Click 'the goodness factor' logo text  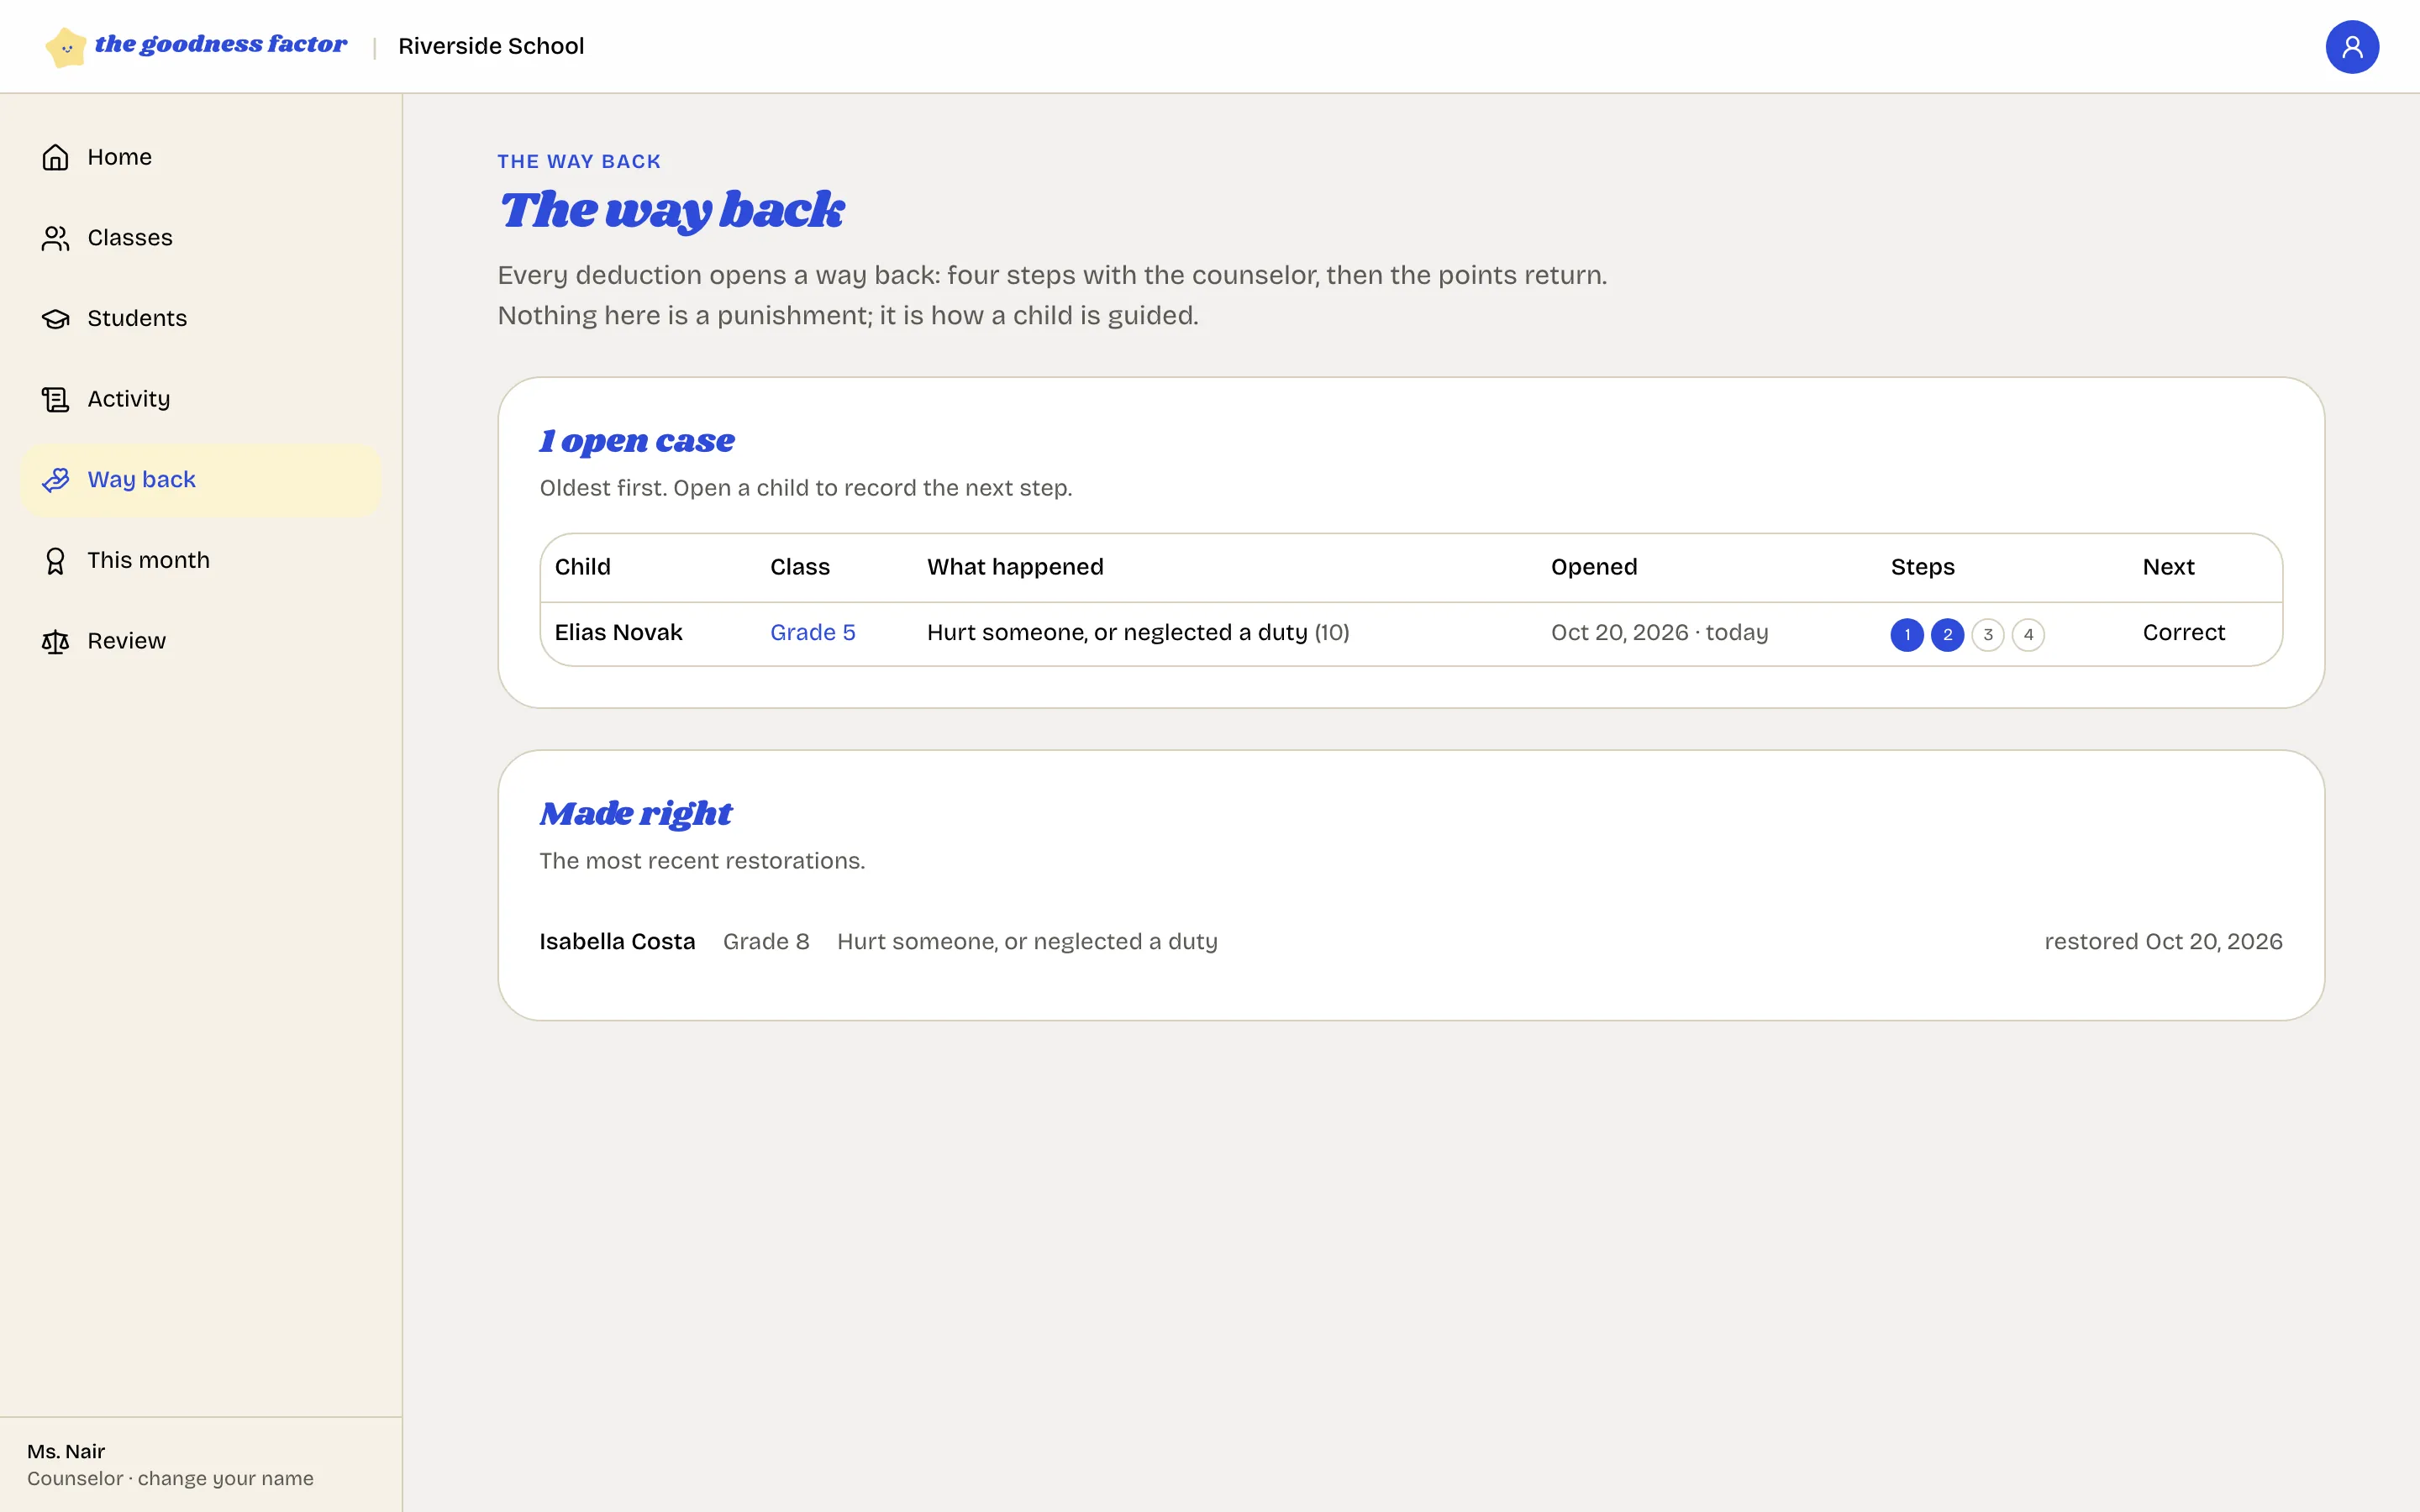click(221, 45)
